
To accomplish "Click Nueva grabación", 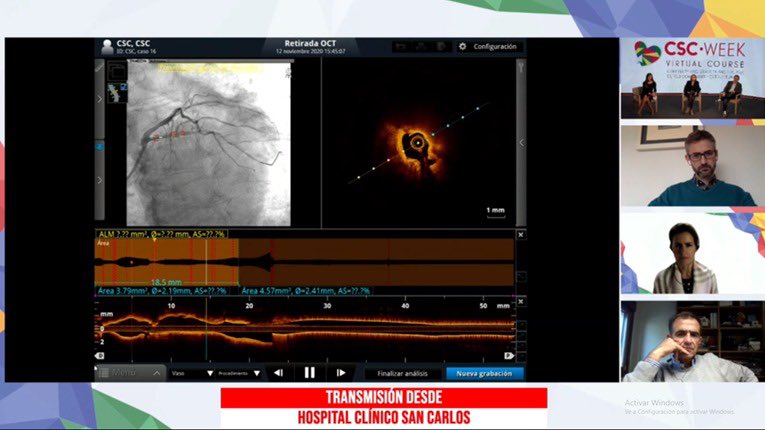I will (484, 373).
